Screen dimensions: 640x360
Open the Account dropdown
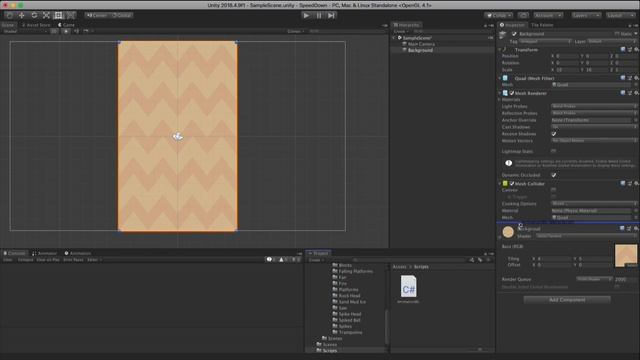pyautogui.click(x=548, y=15)
